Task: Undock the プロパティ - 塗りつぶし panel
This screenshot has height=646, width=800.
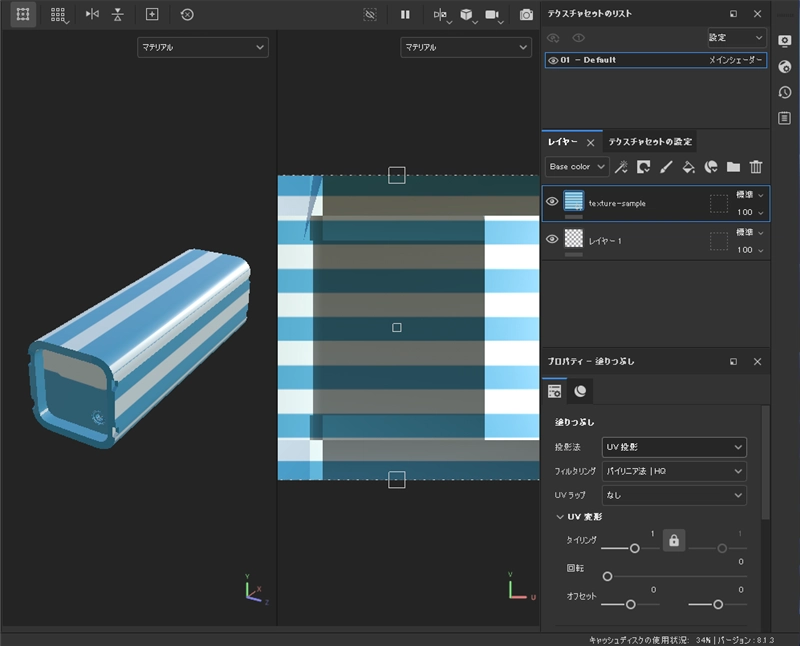Action: (733, 362)
